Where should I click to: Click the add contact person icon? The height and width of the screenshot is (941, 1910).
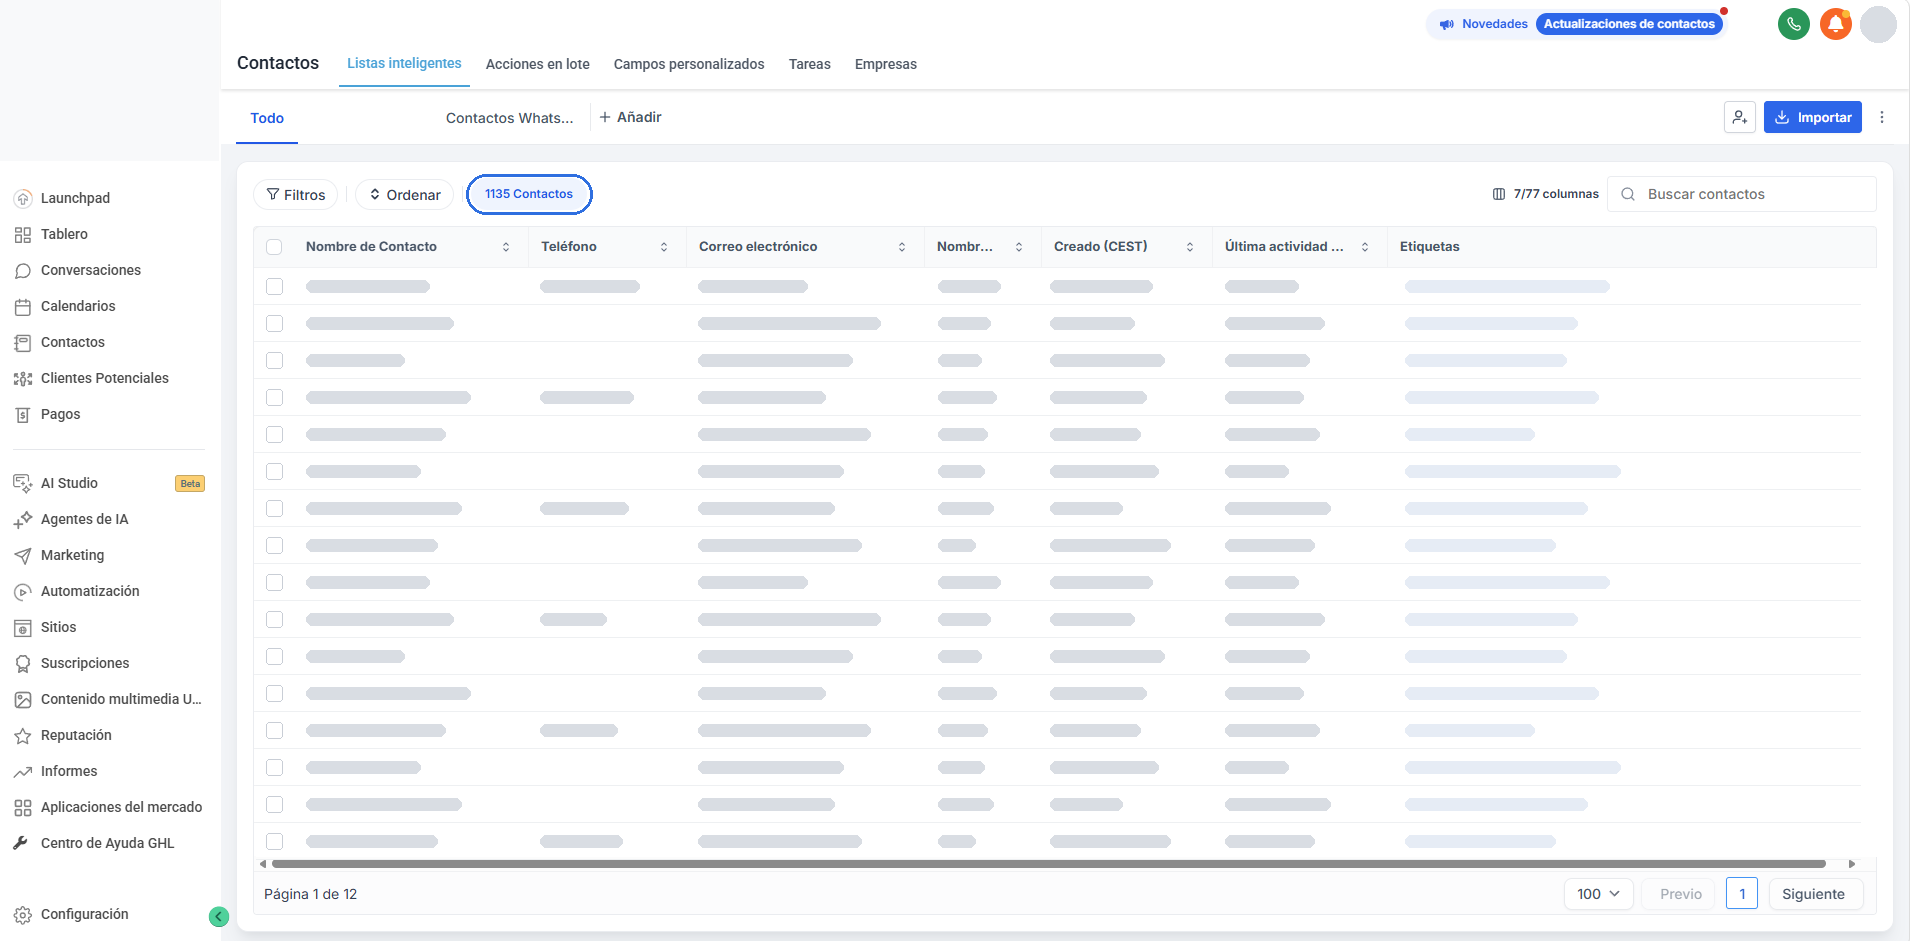[1740, 117]
